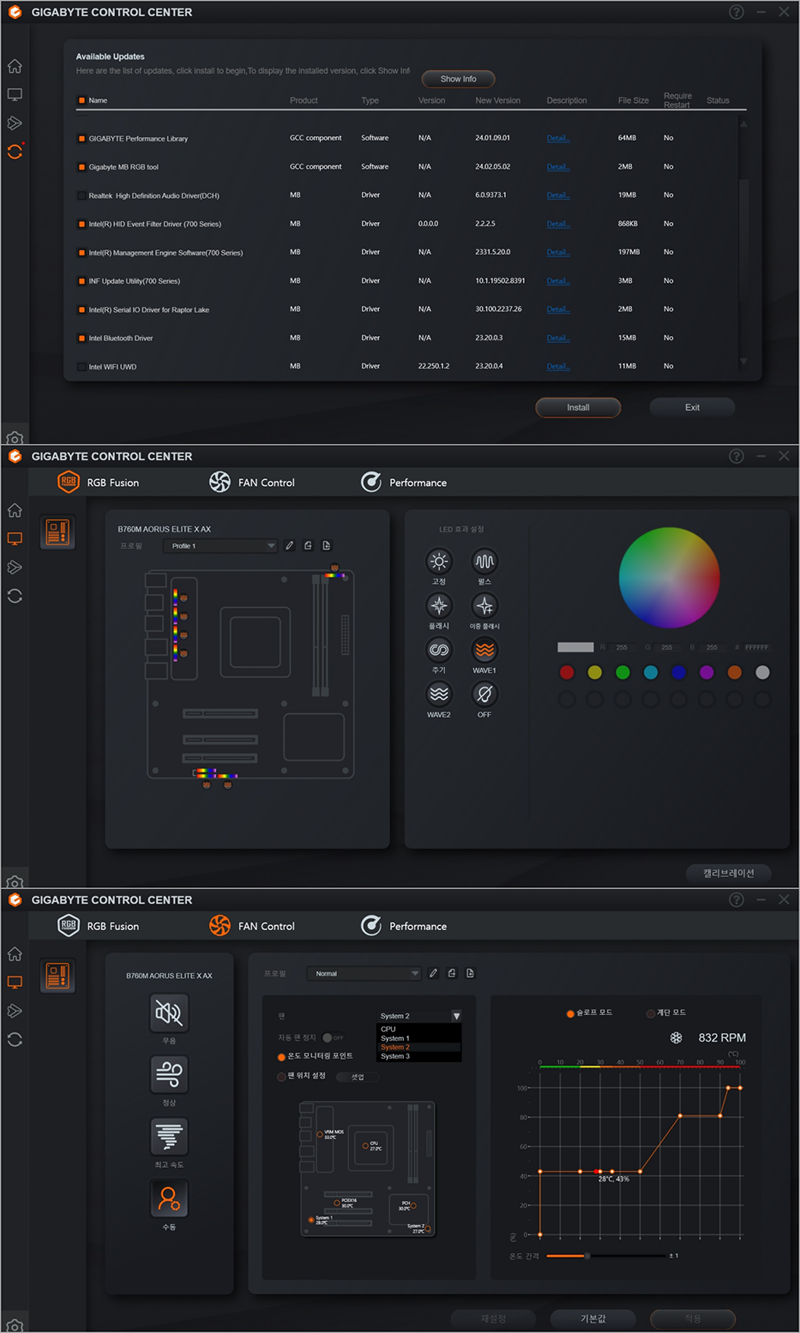Viewport: 800px width, 1333px height.
Task: Open Detail link for Gigabyte MB RGB tool
Action: pyautogui.click(x=558, y=167)
